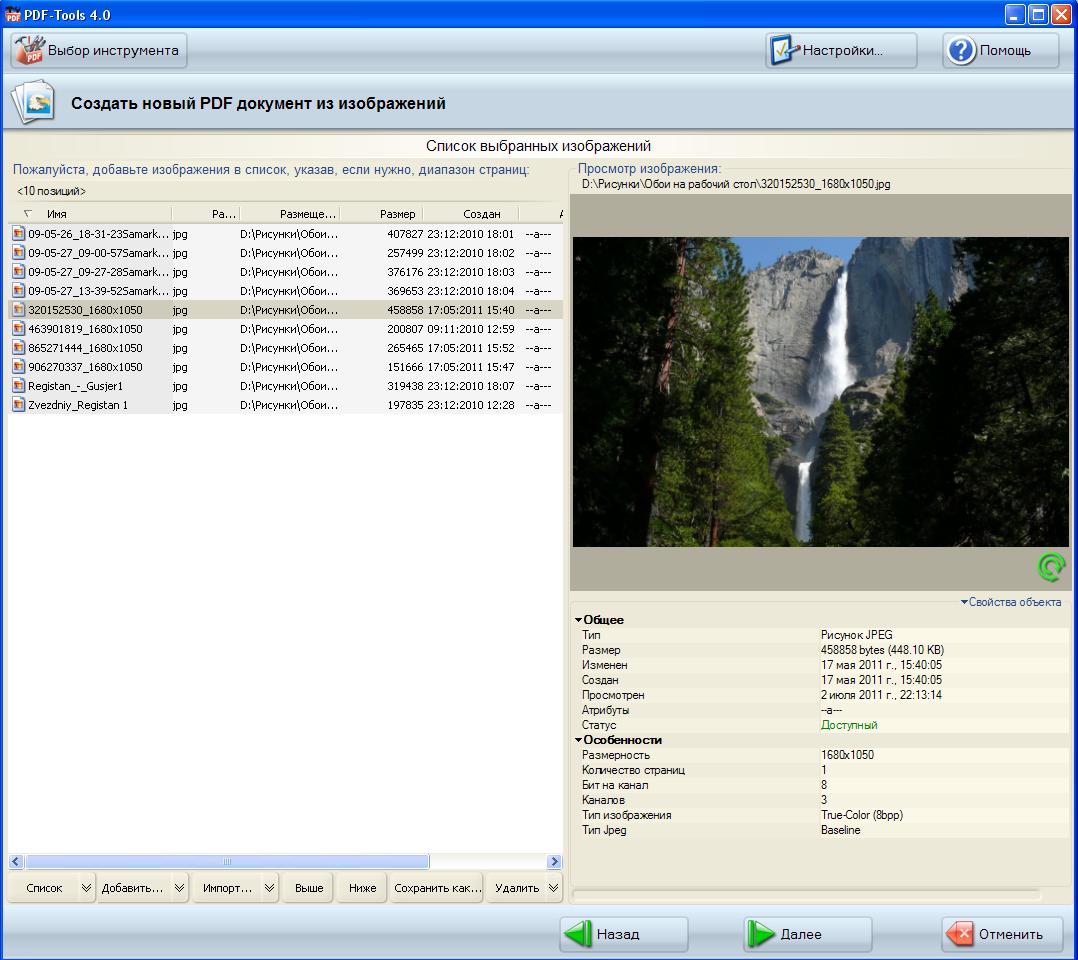Screen dimensions: 1078x960
Task: Click the red Отменить cancel icon
Action: [x=960, y=934]
